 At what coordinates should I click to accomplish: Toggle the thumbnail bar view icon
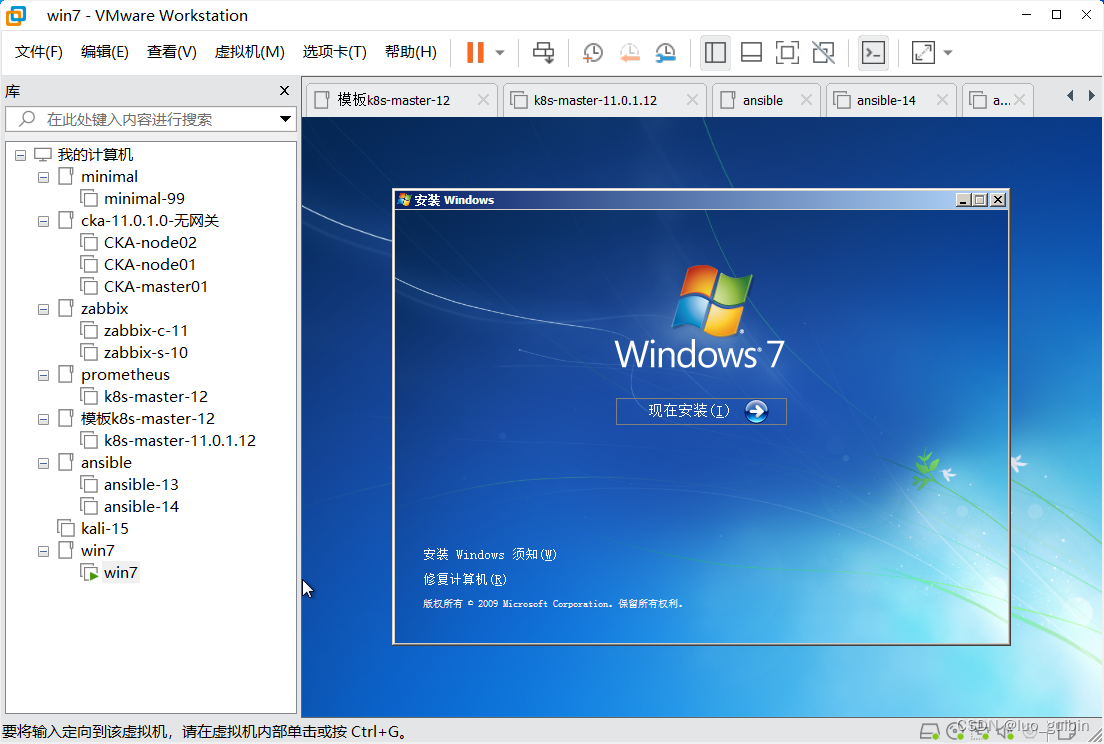point(751,52)
